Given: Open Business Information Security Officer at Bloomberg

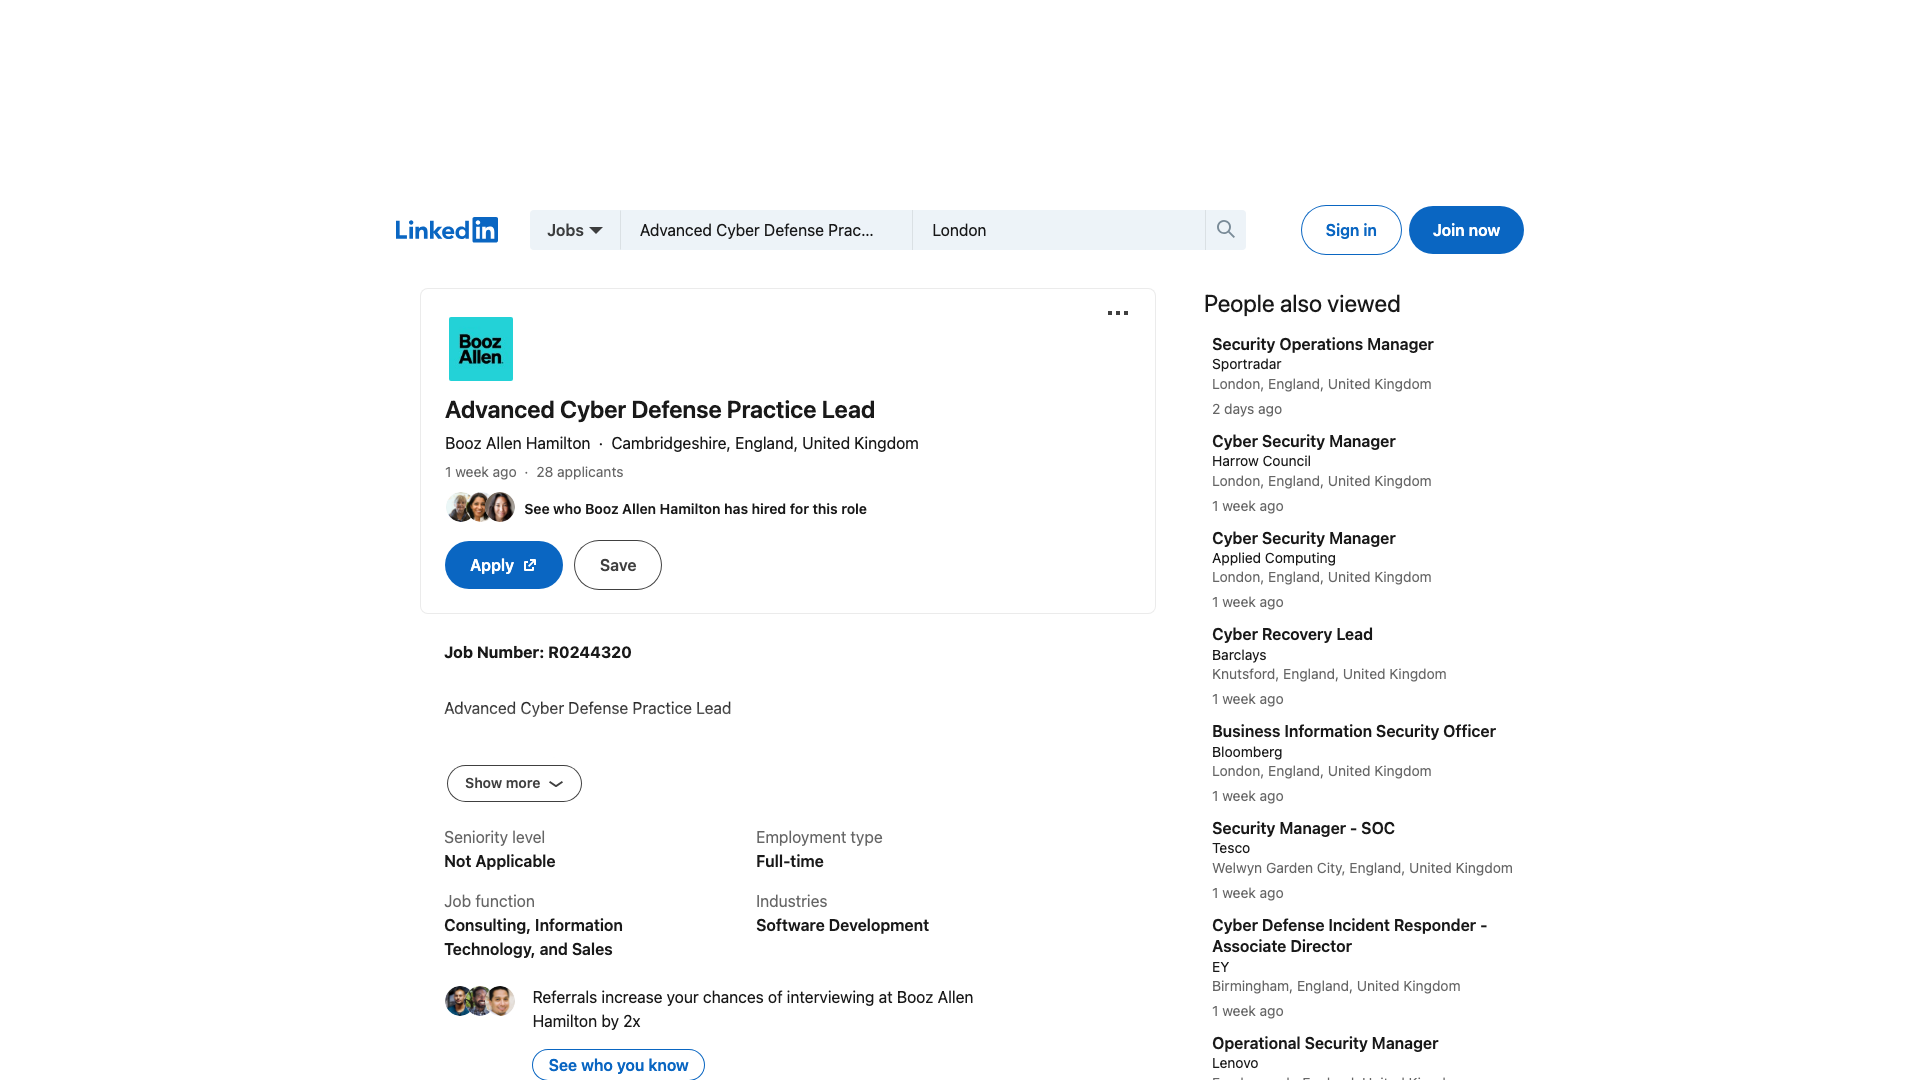Looking at the screenshot, I should click(x=1353, y=731).
